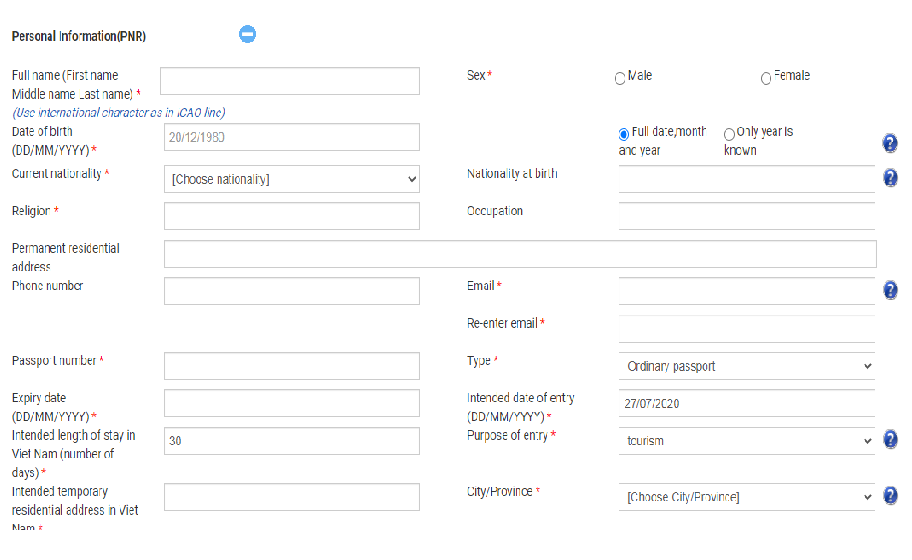This screenshot has width=912, height=560.
Task: Click the Intended date of entry field
Action: [x=746, y=403]
